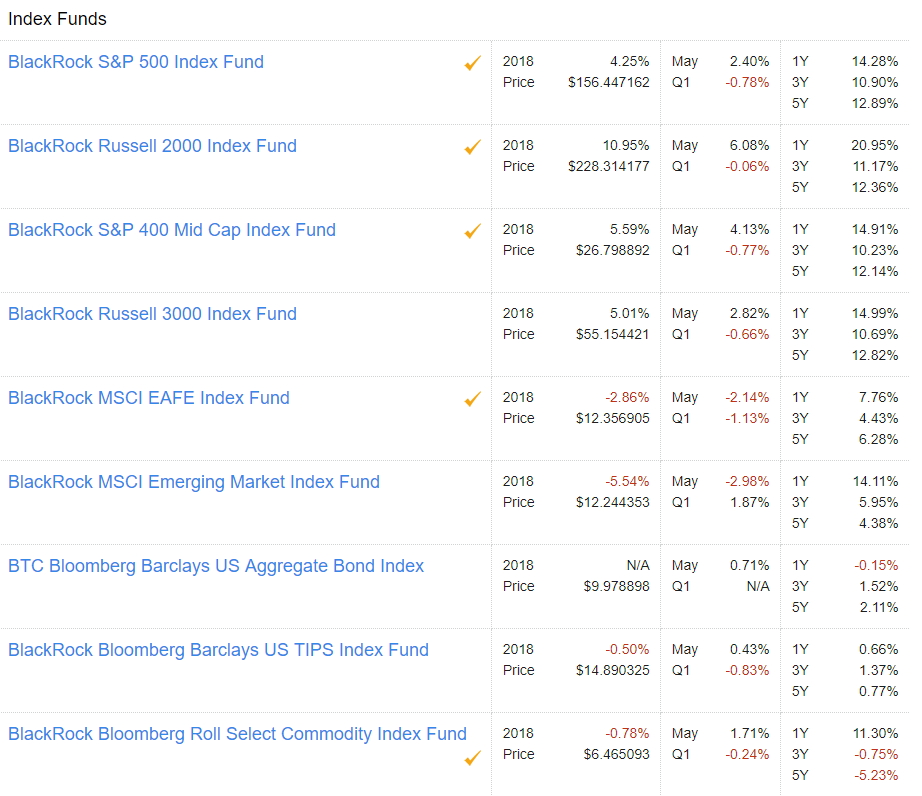Click the $14.890325 price value
This screenshot has height=796, width=922.
pos(613,671)
